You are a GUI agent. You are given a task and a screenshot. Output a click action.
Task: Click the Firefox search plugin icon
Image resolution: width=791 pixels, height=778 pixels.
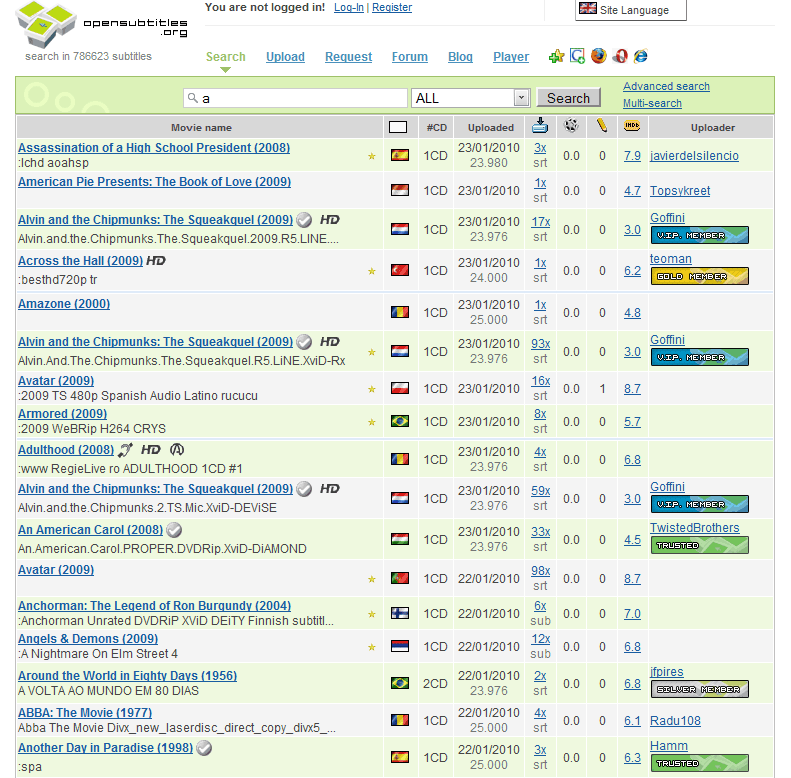(x=599, y=55)
